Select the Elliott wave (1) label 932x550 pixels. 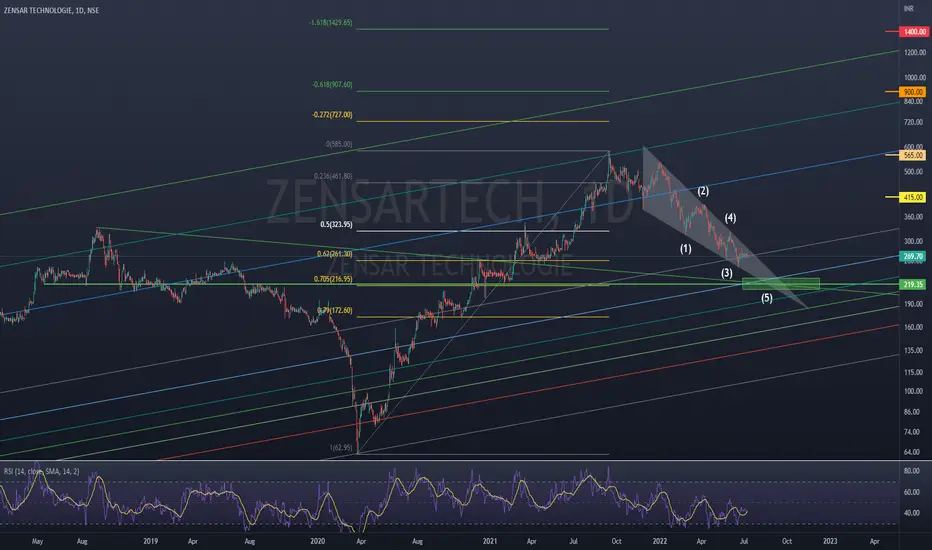pos(686,249)
